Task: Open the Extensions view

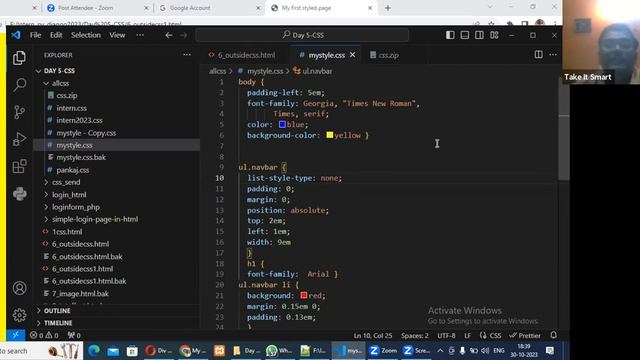Action: tap(19, 166)
